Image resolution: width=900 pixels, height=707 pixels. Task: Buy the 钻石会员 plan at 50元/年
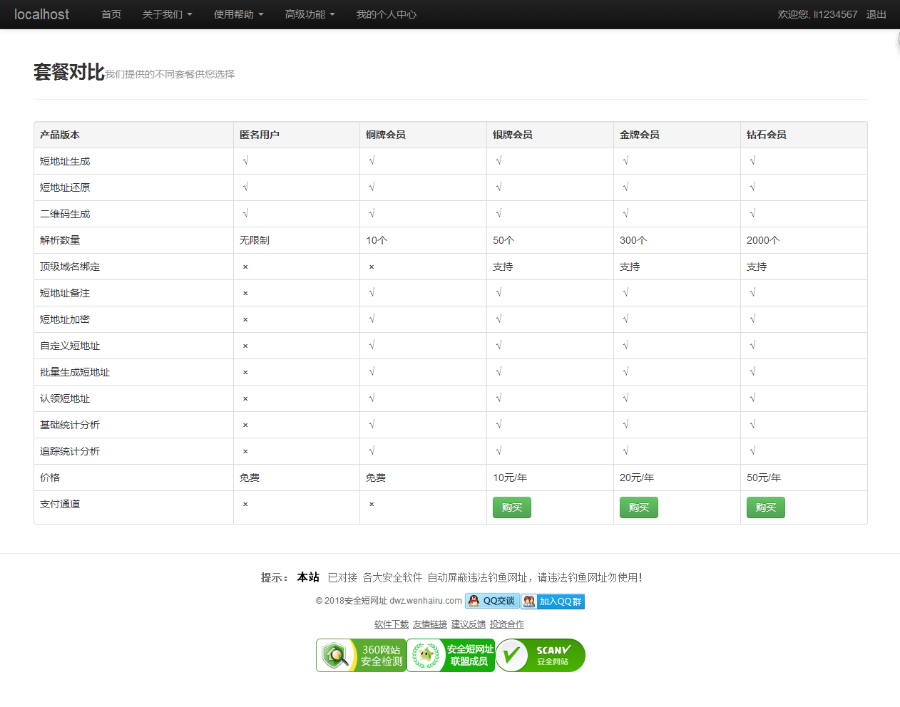[765, 507]
